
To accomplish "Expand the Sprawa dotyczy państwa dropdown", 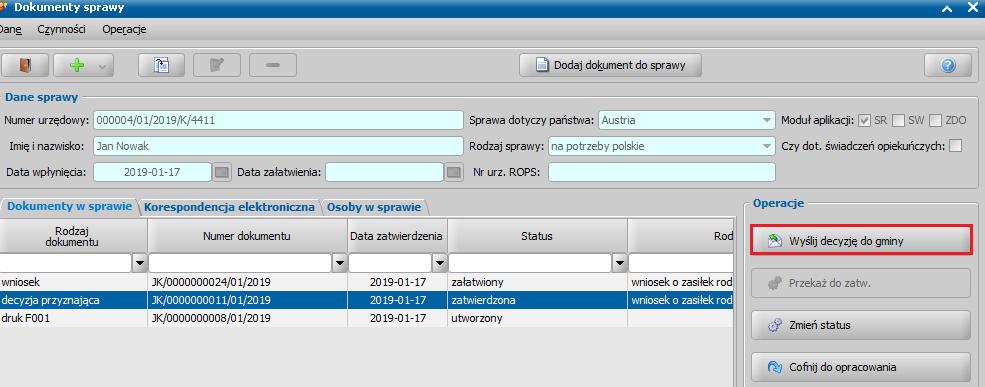I will tap(766, 120).
